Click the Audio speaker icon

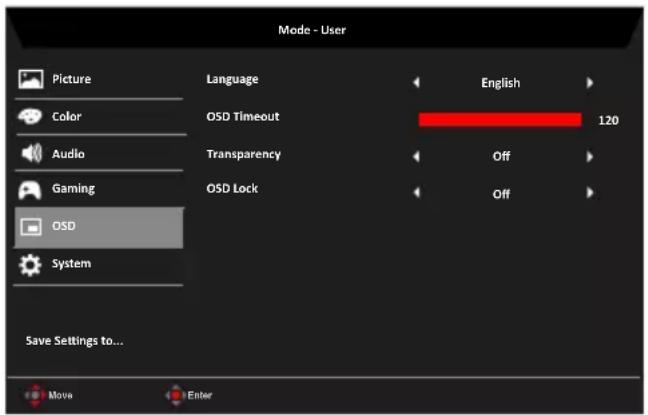31,153
